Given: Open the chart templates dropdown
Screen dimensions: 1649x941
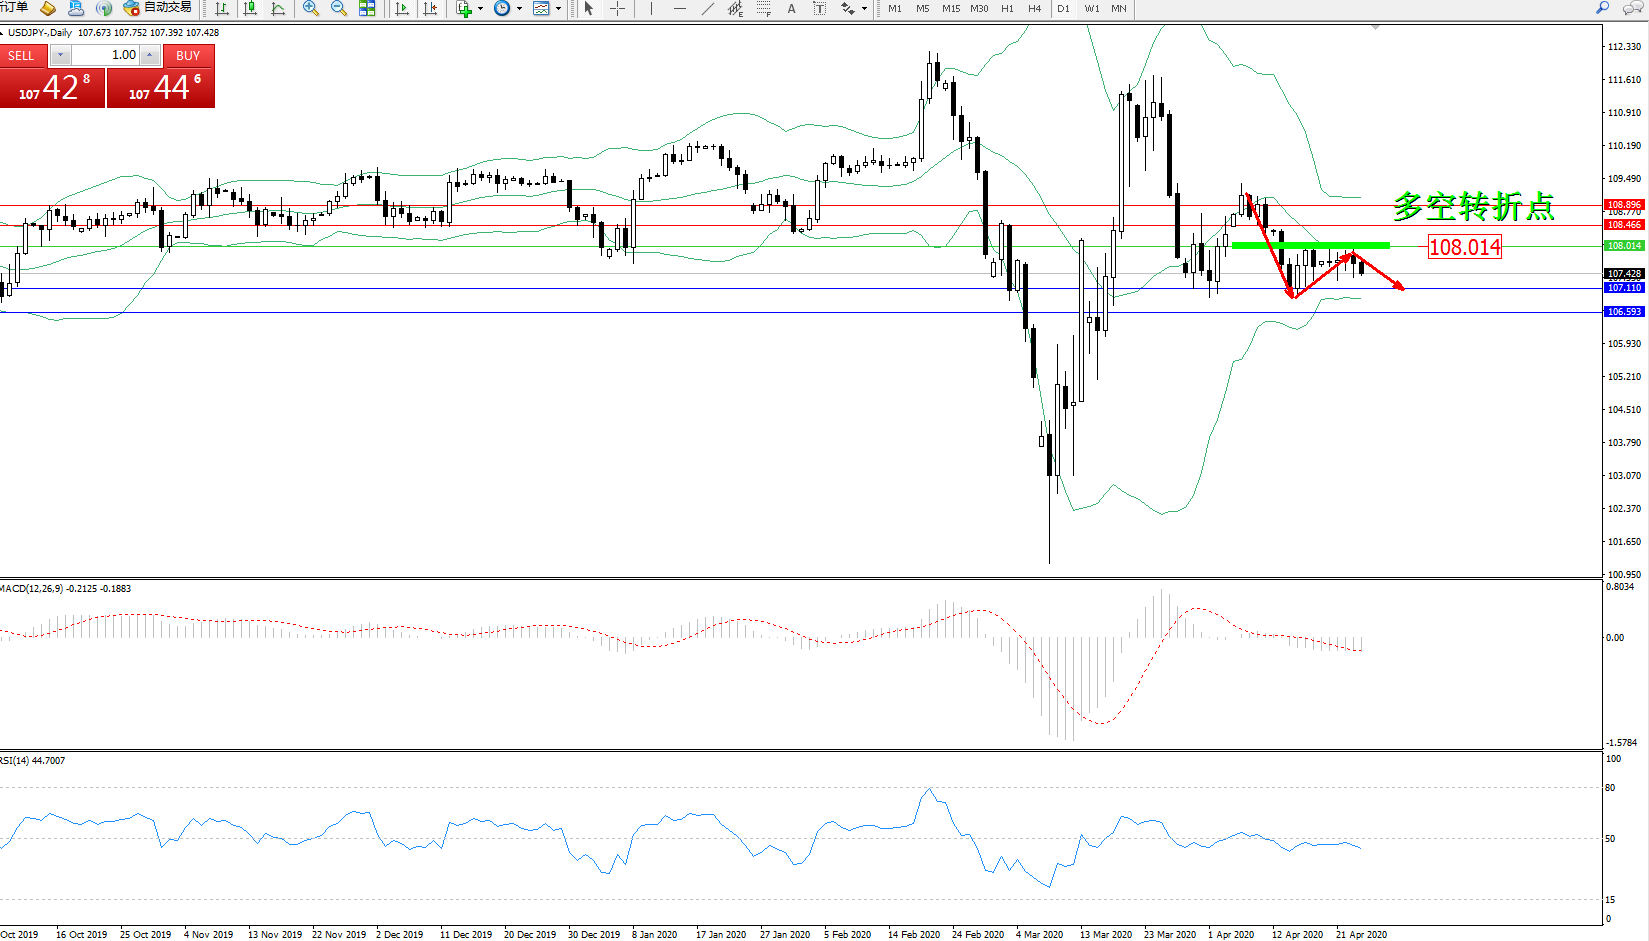Looking at the screenshot, I should (558, 9).
